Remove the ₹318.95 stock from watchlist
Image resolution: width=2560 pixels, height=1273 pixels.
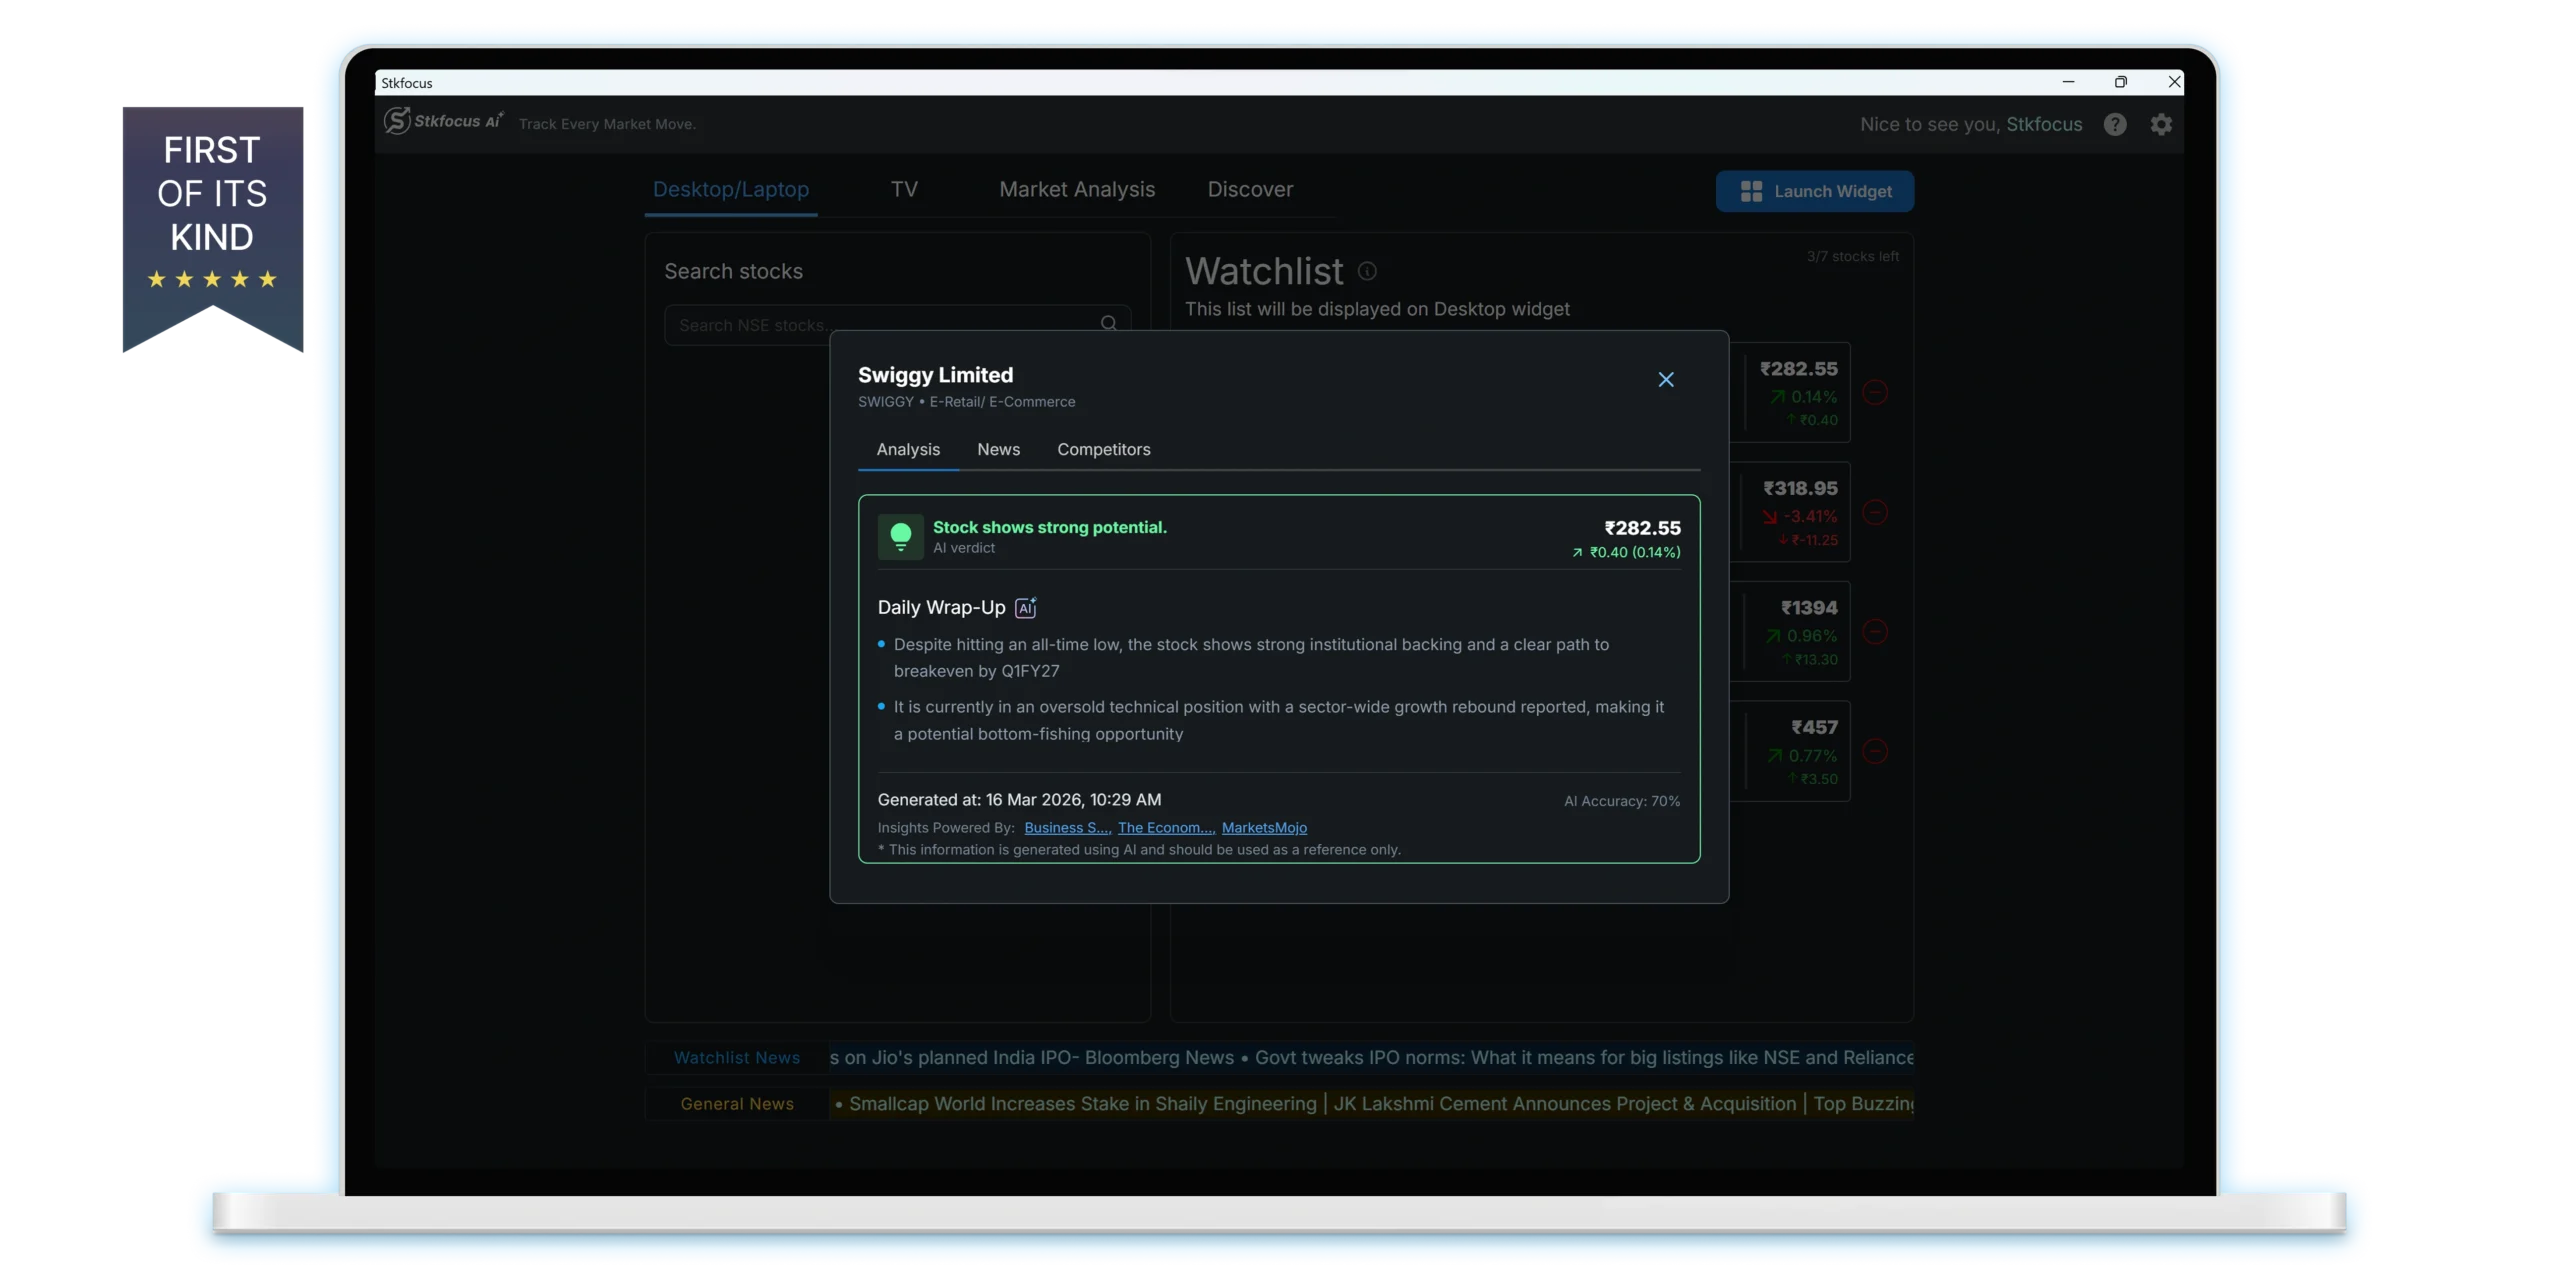(x=1875, y=512)
